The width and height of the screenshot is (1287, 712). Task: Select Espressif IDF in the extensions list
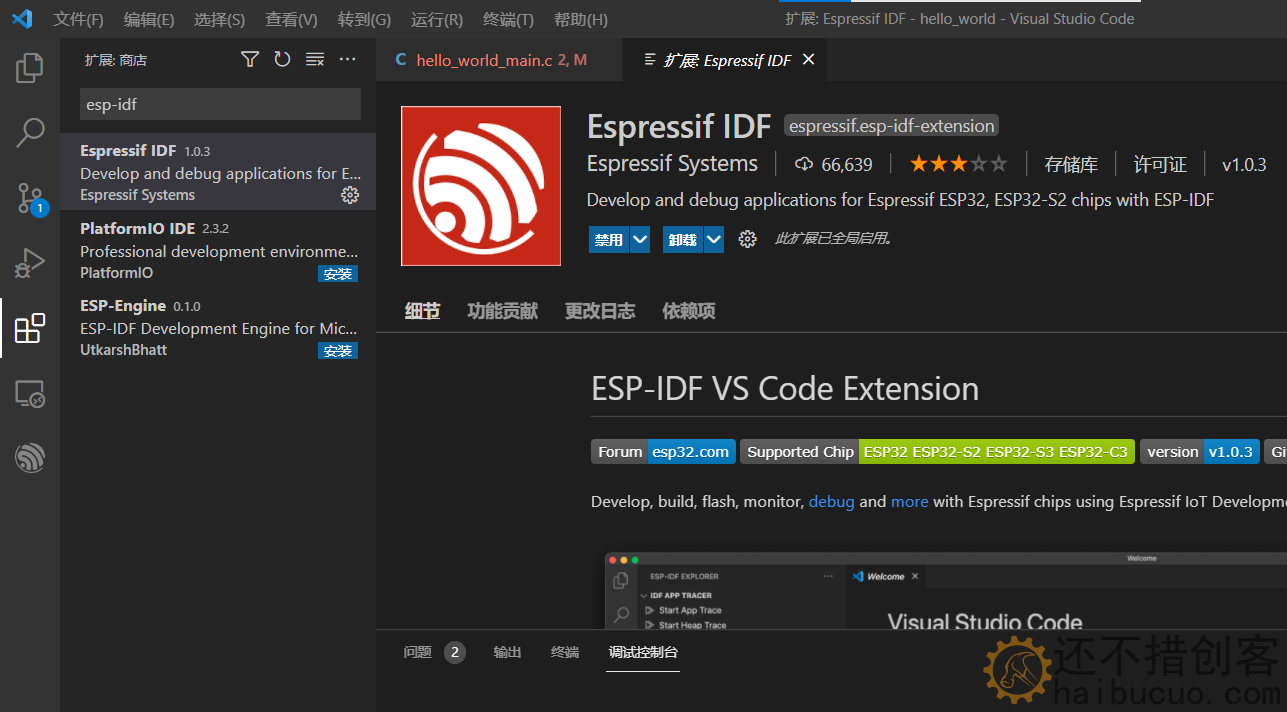(218, 172)
